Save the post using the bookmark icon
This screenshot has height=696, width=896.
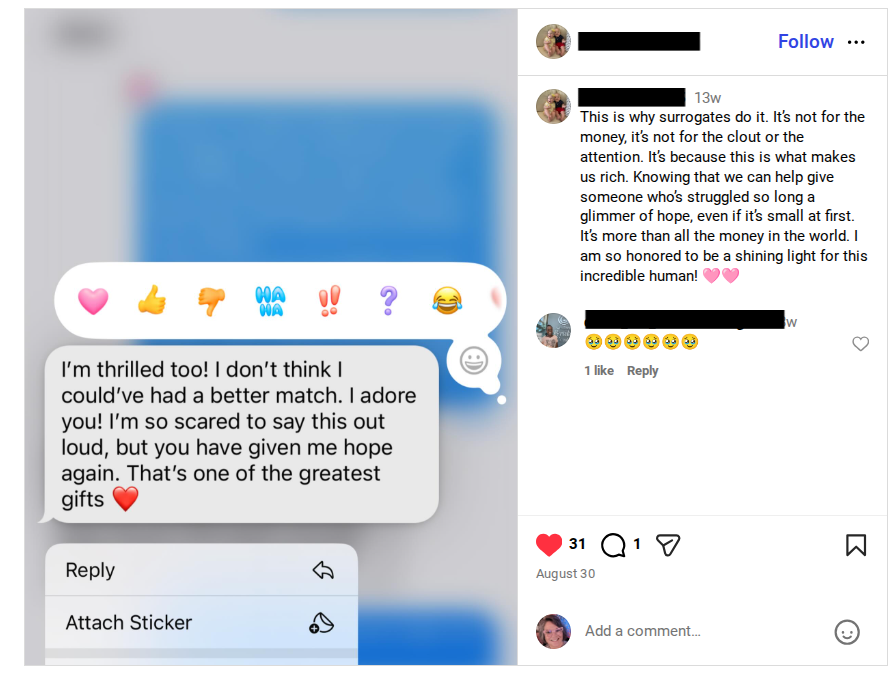coord(855,545)
